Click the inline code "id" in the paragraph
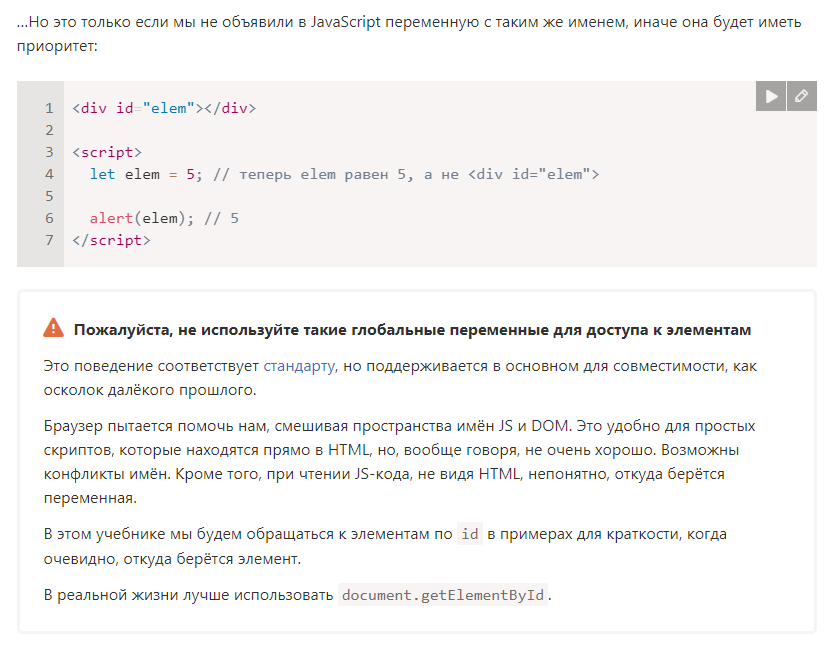Screen dimensions: 825x645 point(470,534)
